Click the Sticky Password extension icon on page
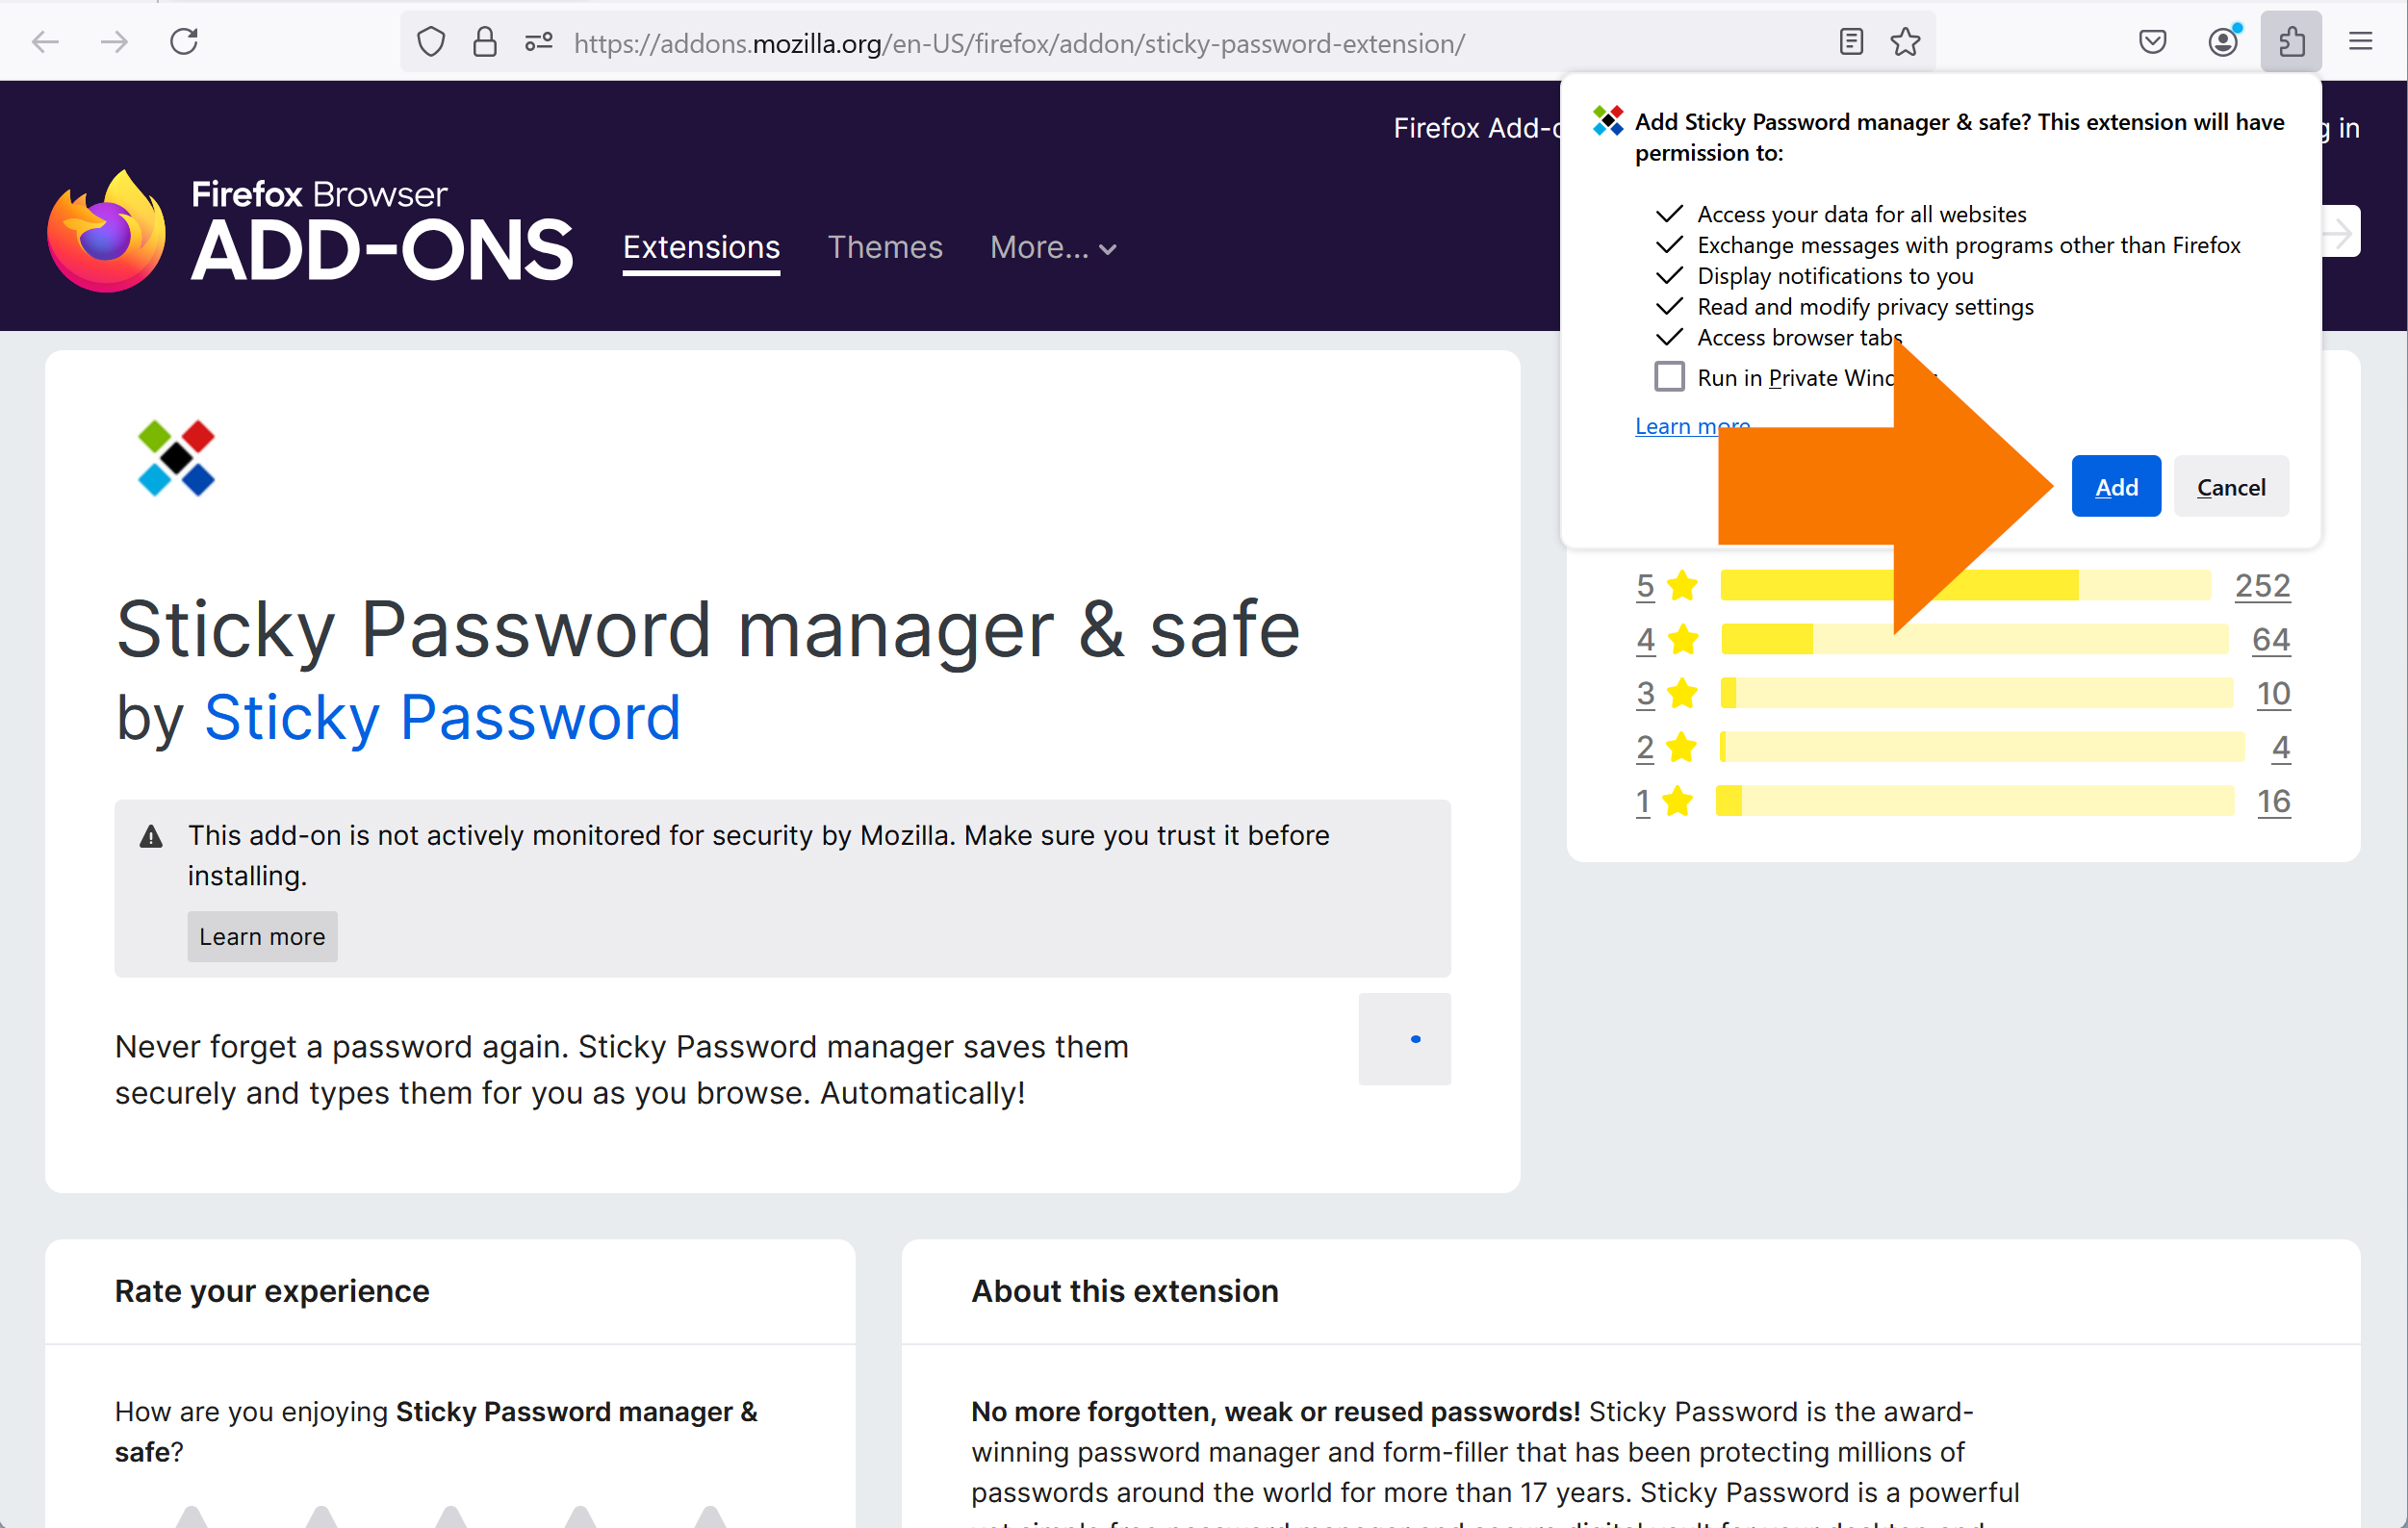The width and height of the screenshot is (2408, 1528). point(176,458)
